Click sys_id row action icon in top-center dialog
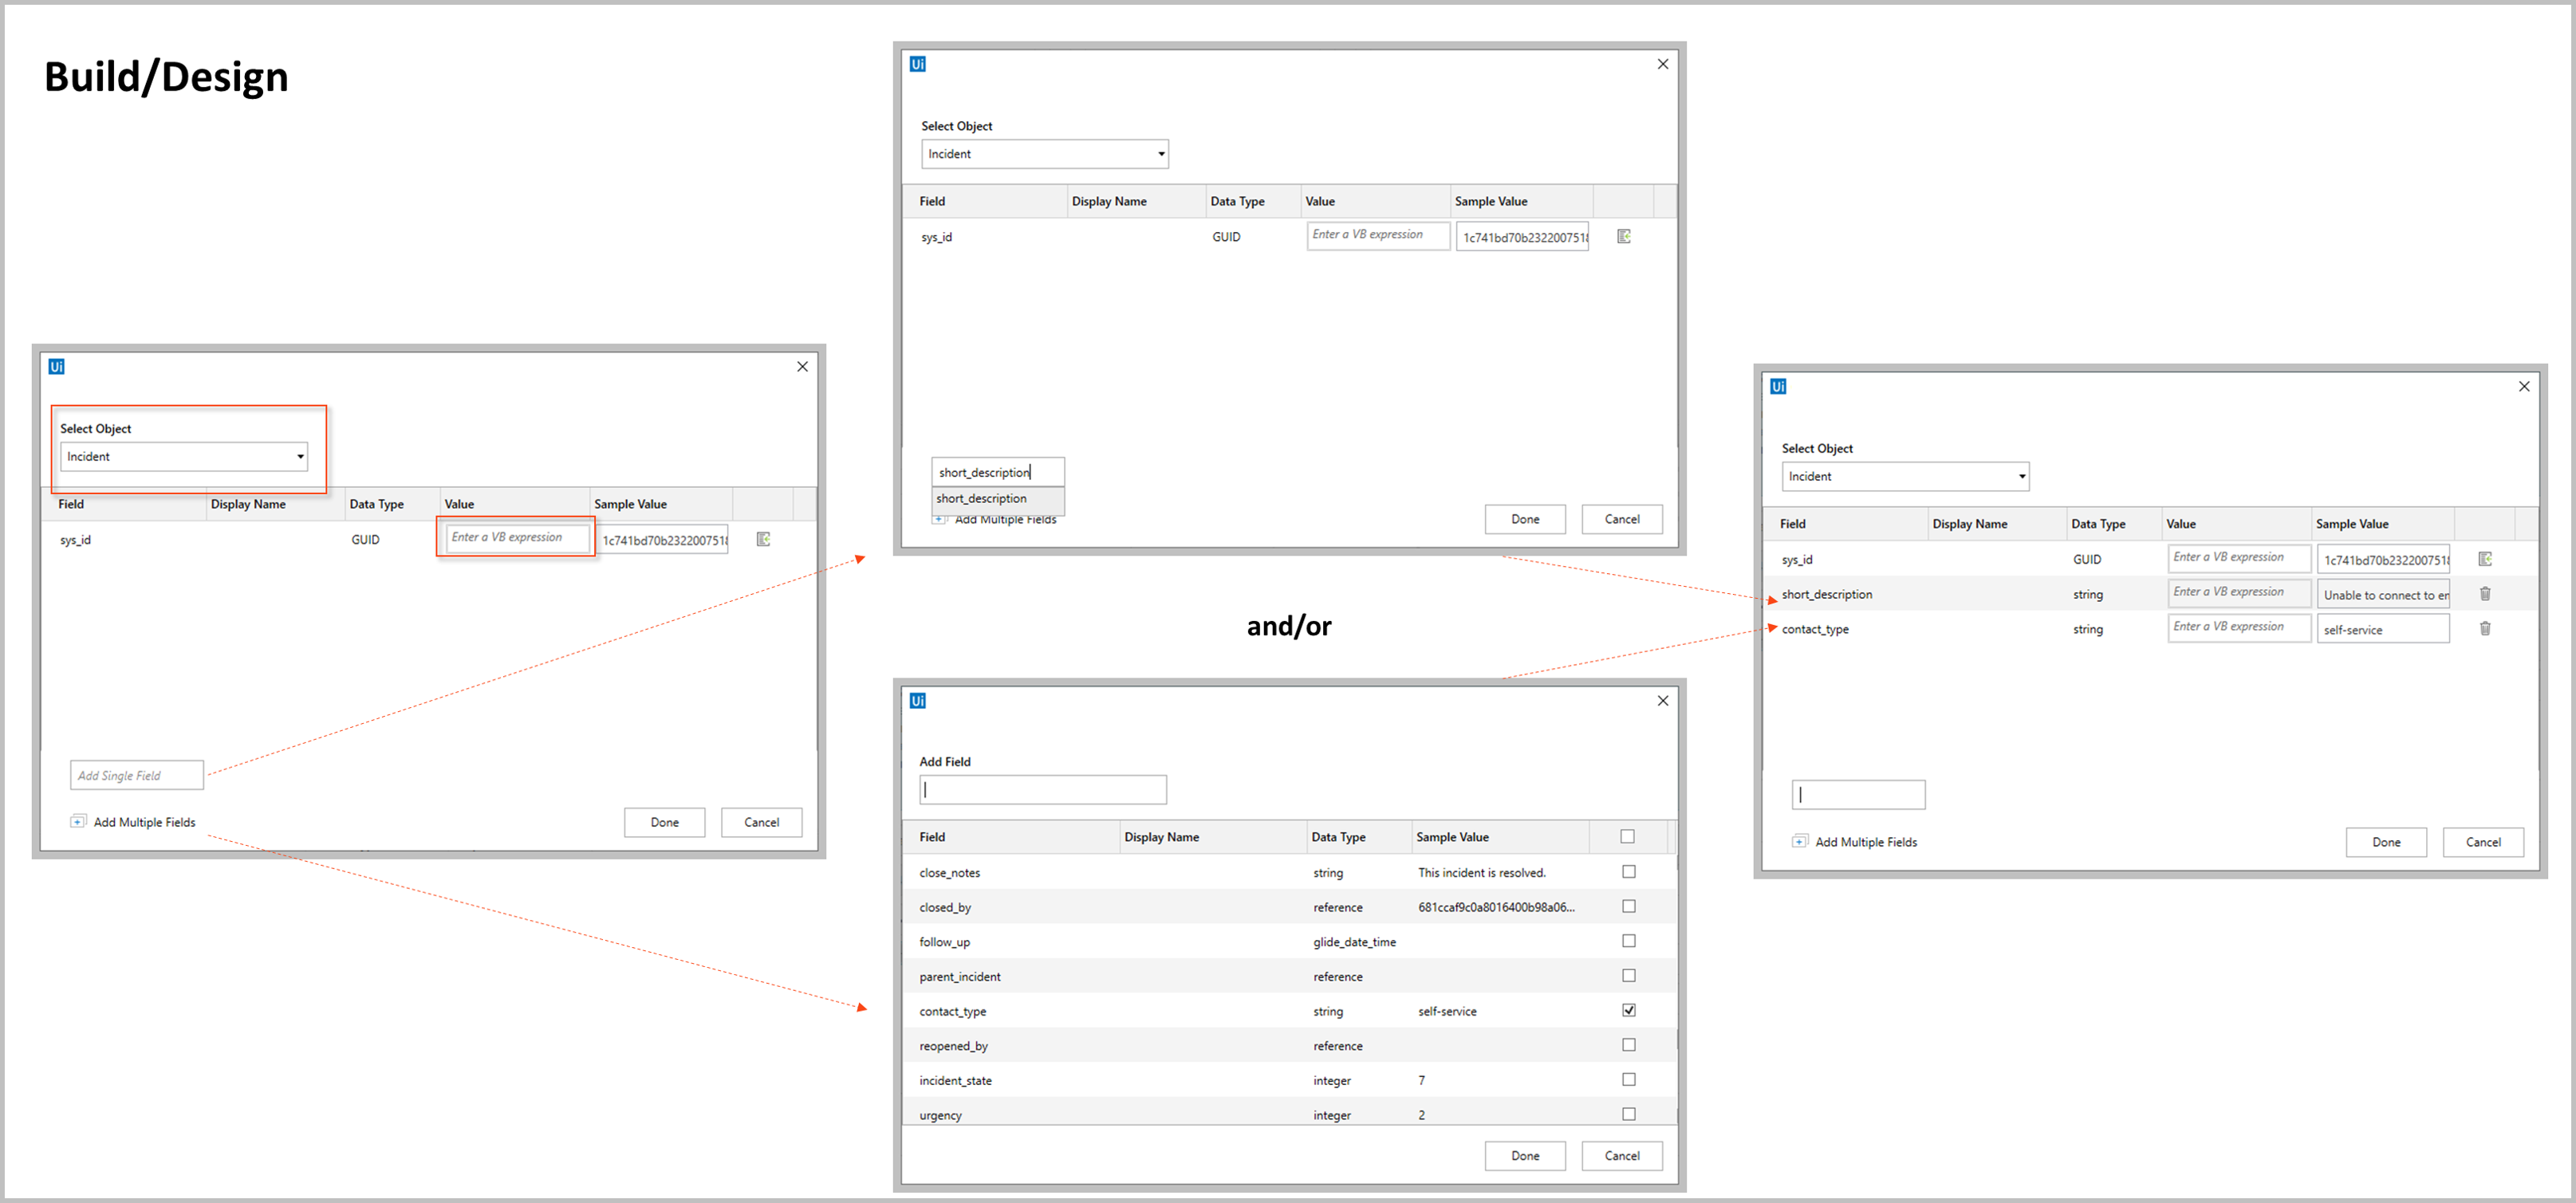The image size is (2576, 1203). tap(1624, 236)
